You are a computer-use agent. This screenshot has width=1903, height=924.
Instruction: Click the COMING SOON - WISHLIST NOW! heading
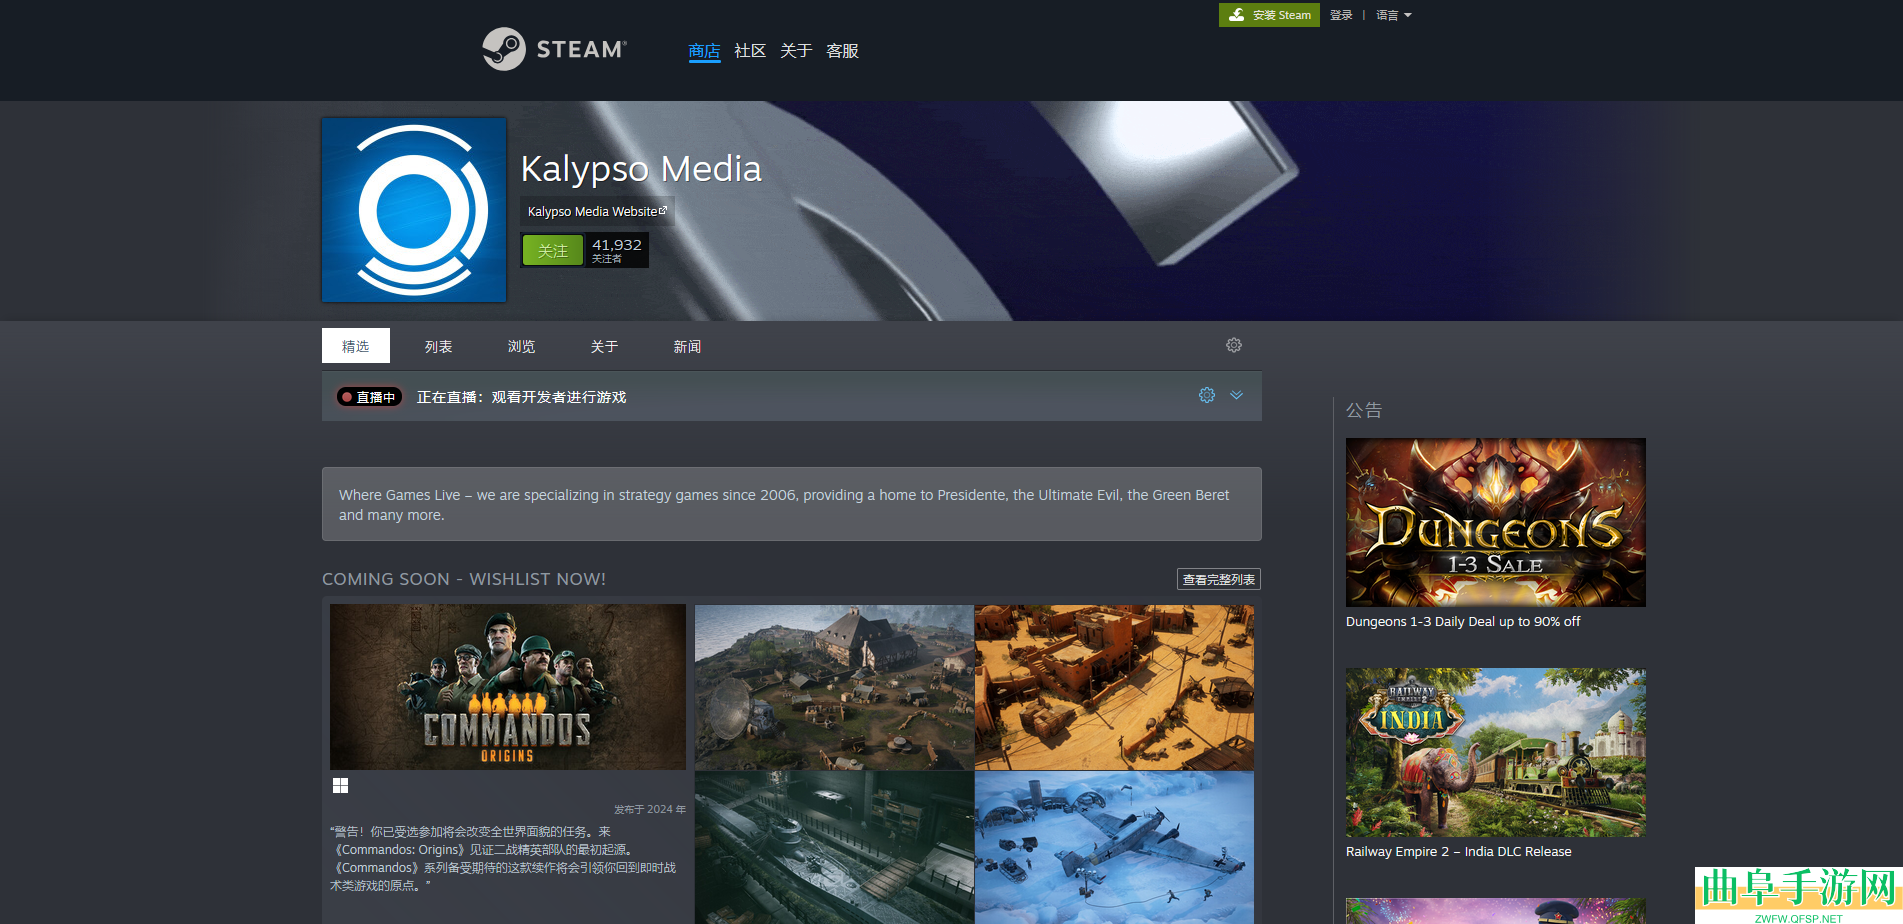point(464,579)
